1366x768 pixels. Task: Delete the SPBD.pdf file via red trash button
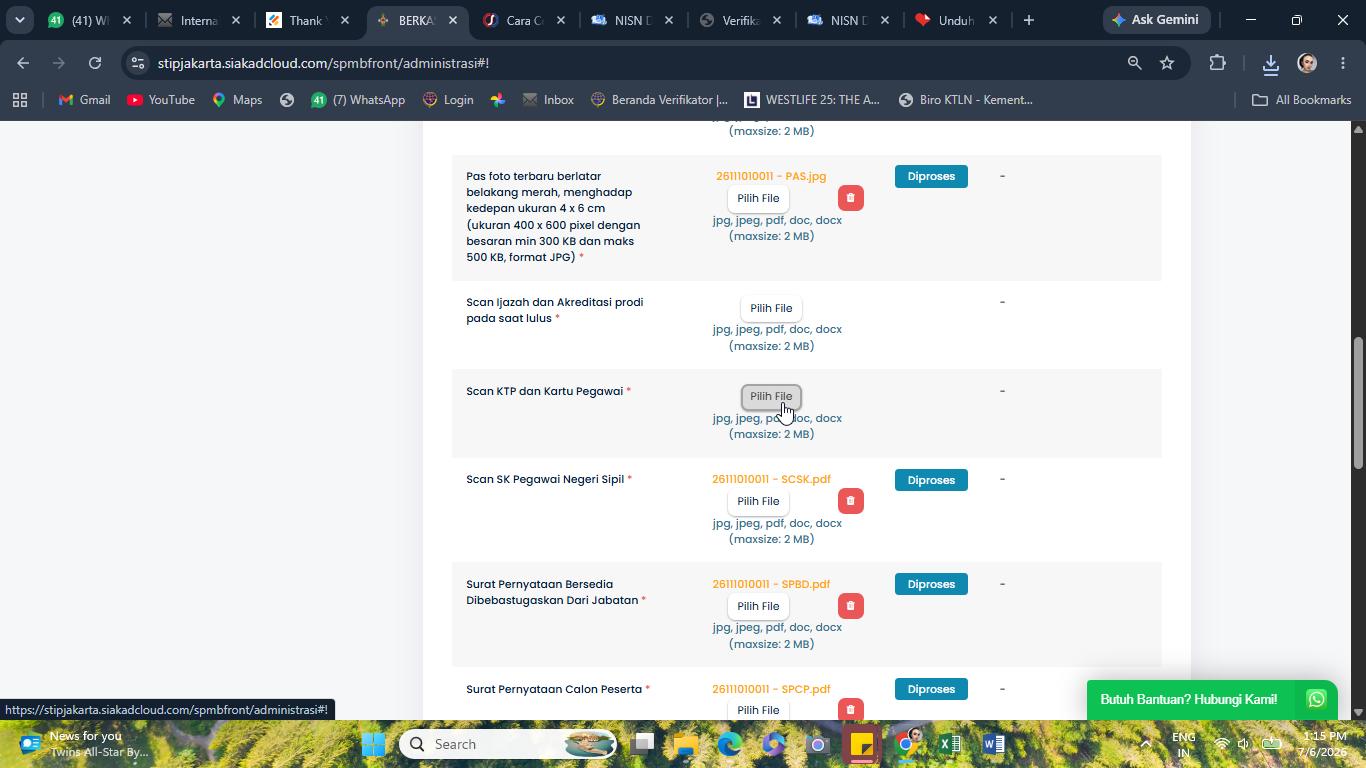[850, 606]
